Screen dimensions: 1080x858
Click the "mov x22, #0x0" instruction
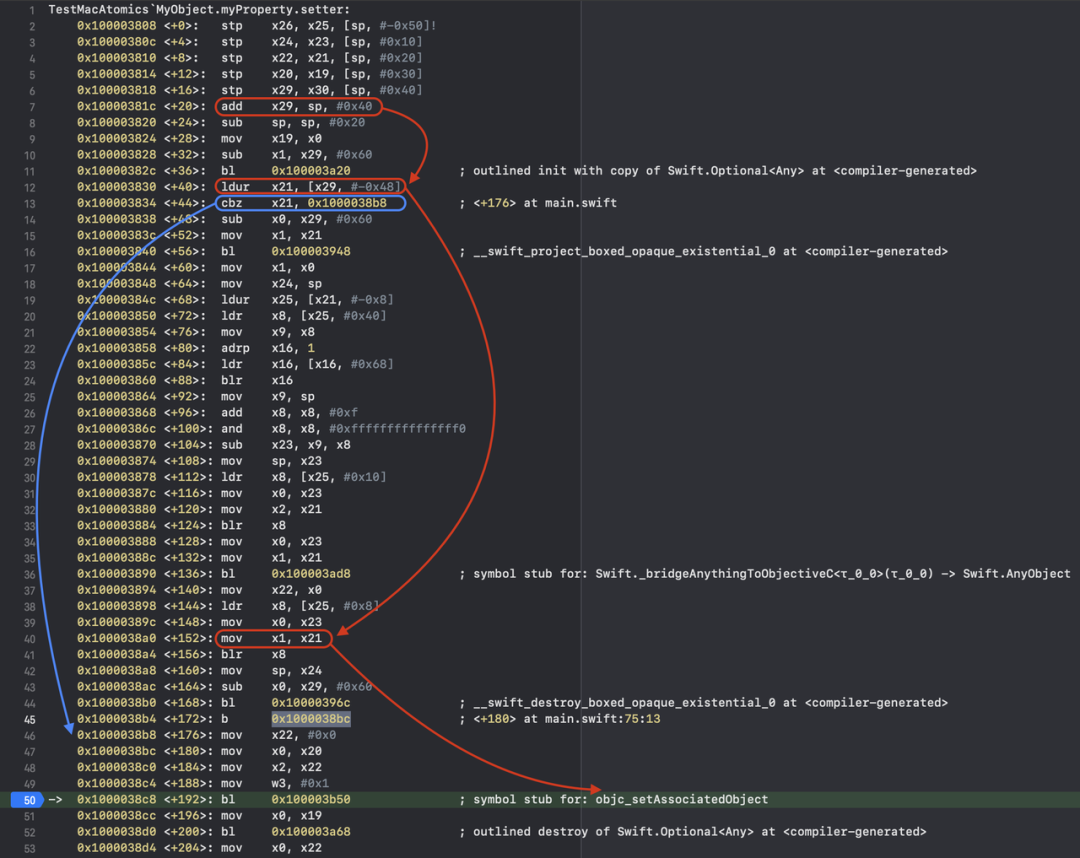point(278,735)
